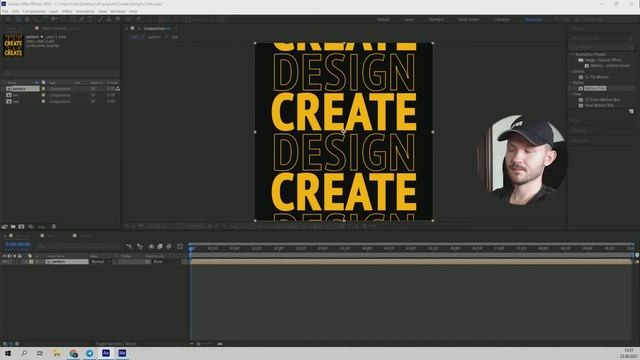
Task: Open the Normal blending mode dropdown
Action: click(x=100, y=262)
